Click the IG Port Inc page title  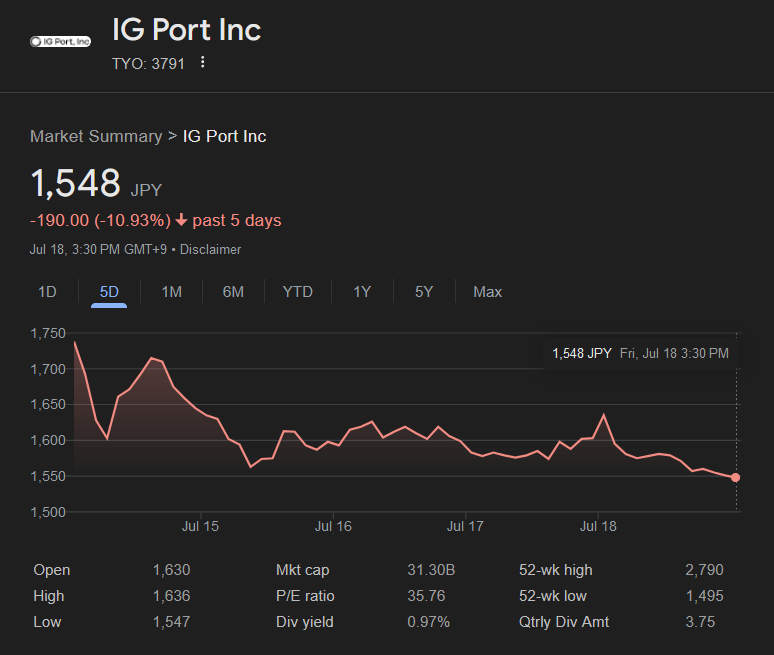187,30
